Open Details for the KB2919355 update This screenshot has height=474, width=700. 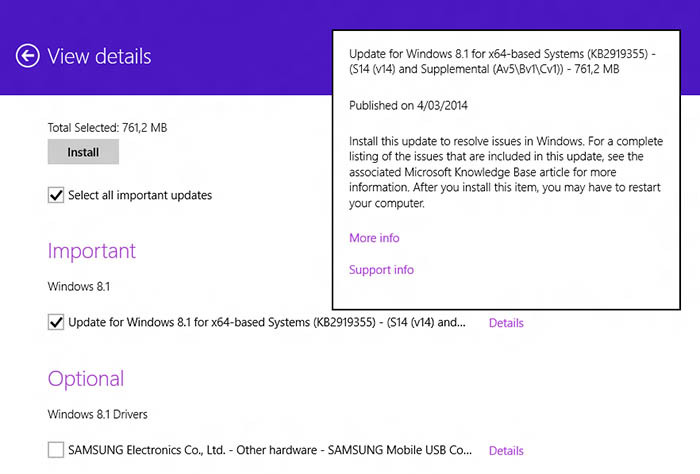tap(505, 323)
